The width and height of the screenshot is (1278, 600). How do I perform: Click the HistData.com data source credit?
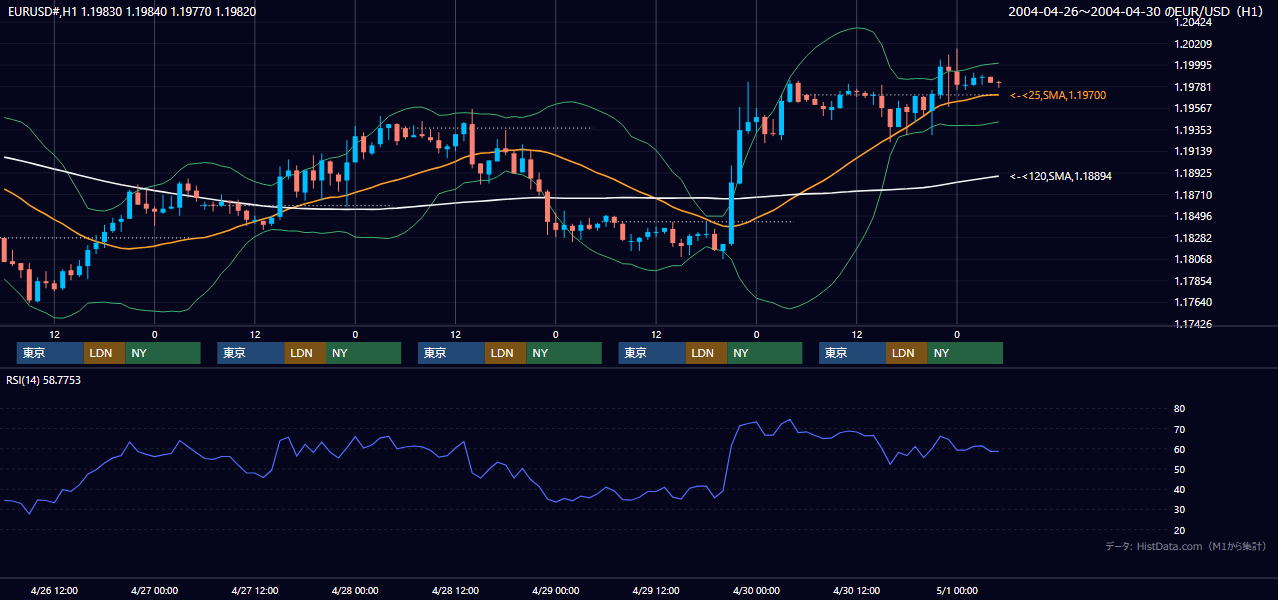tap(1186, 546)
